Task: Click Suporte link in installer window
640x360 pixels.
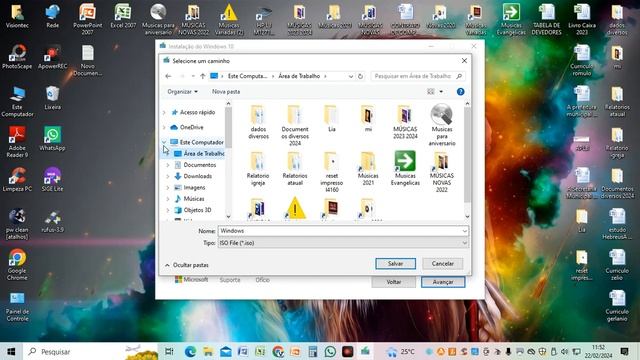Action: [x=230, y=280]
